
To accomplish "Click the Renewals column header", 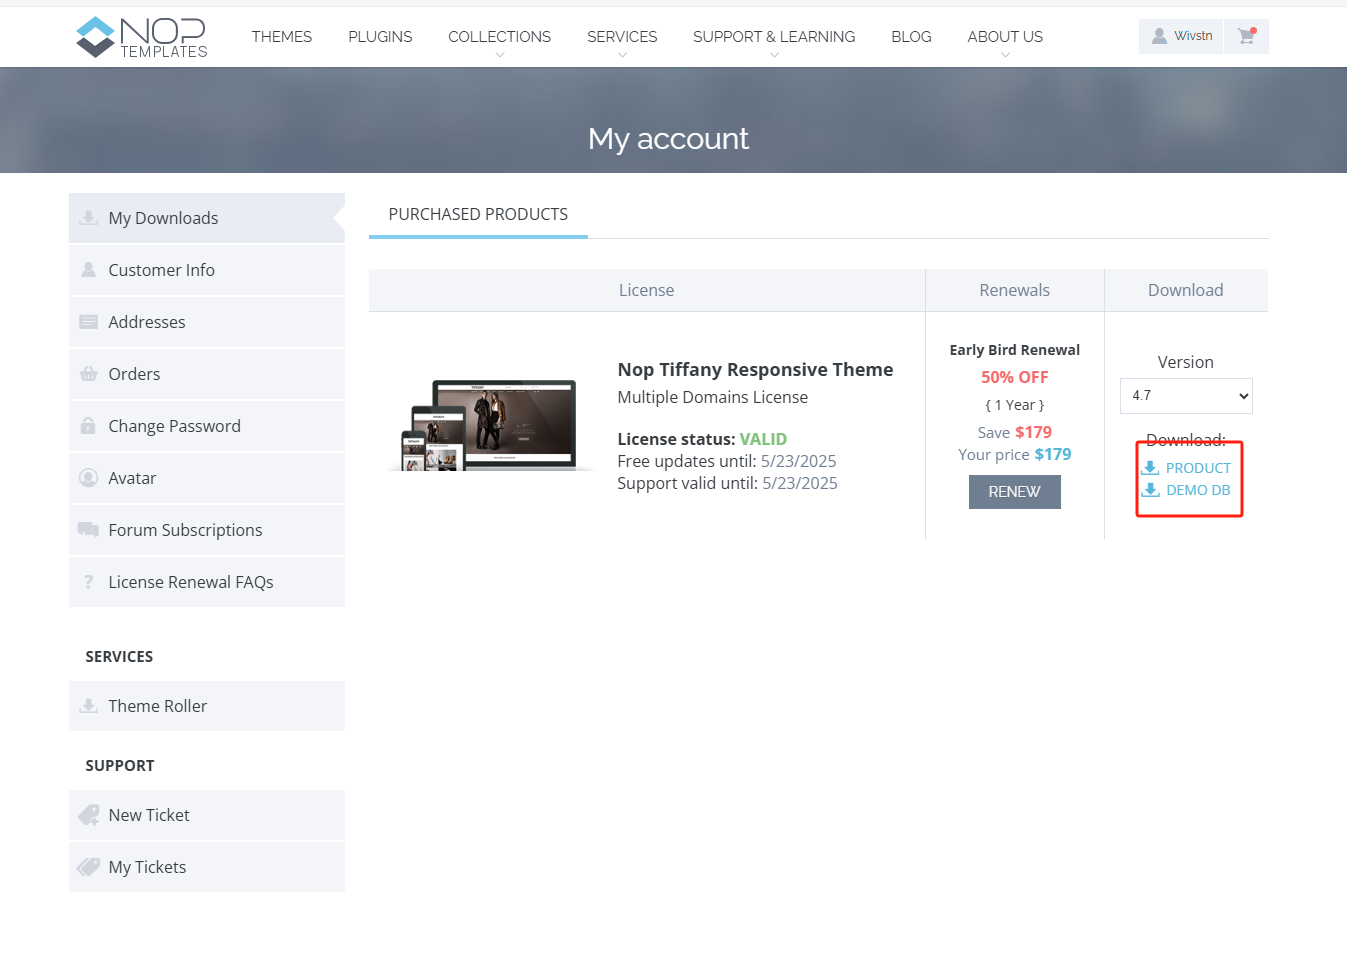I will point(1015,290).
